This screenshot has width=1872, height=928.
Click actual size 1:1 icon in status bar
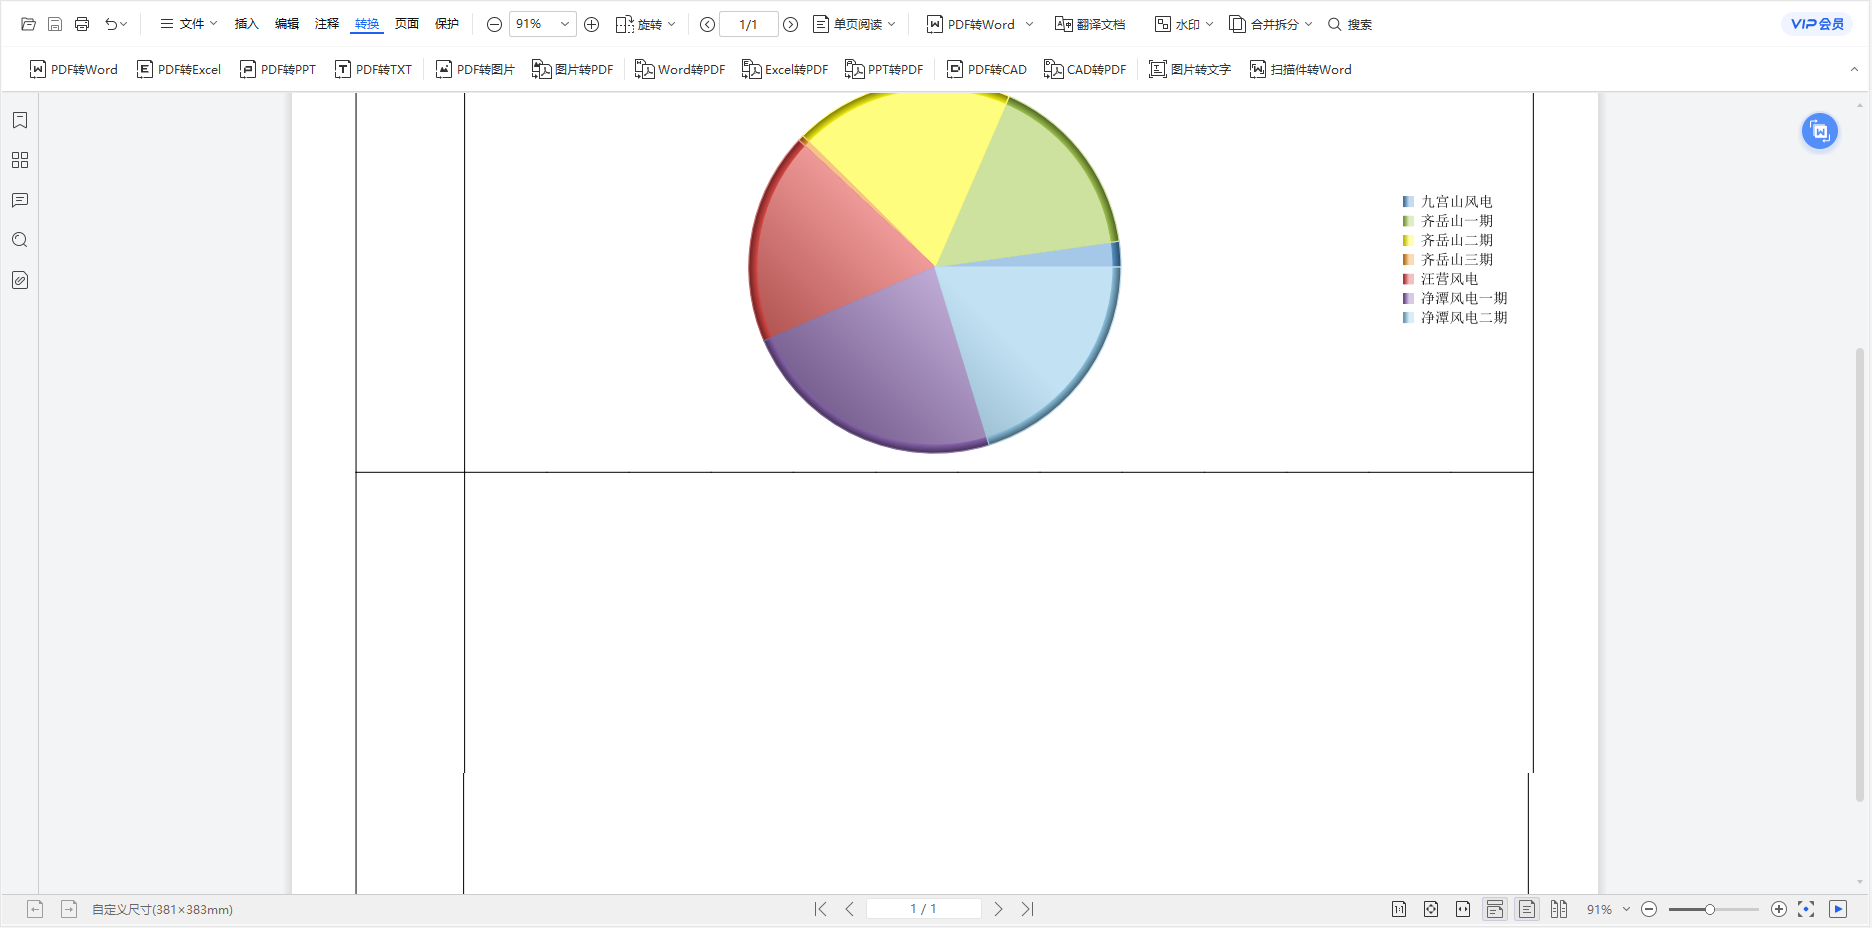1399,909
